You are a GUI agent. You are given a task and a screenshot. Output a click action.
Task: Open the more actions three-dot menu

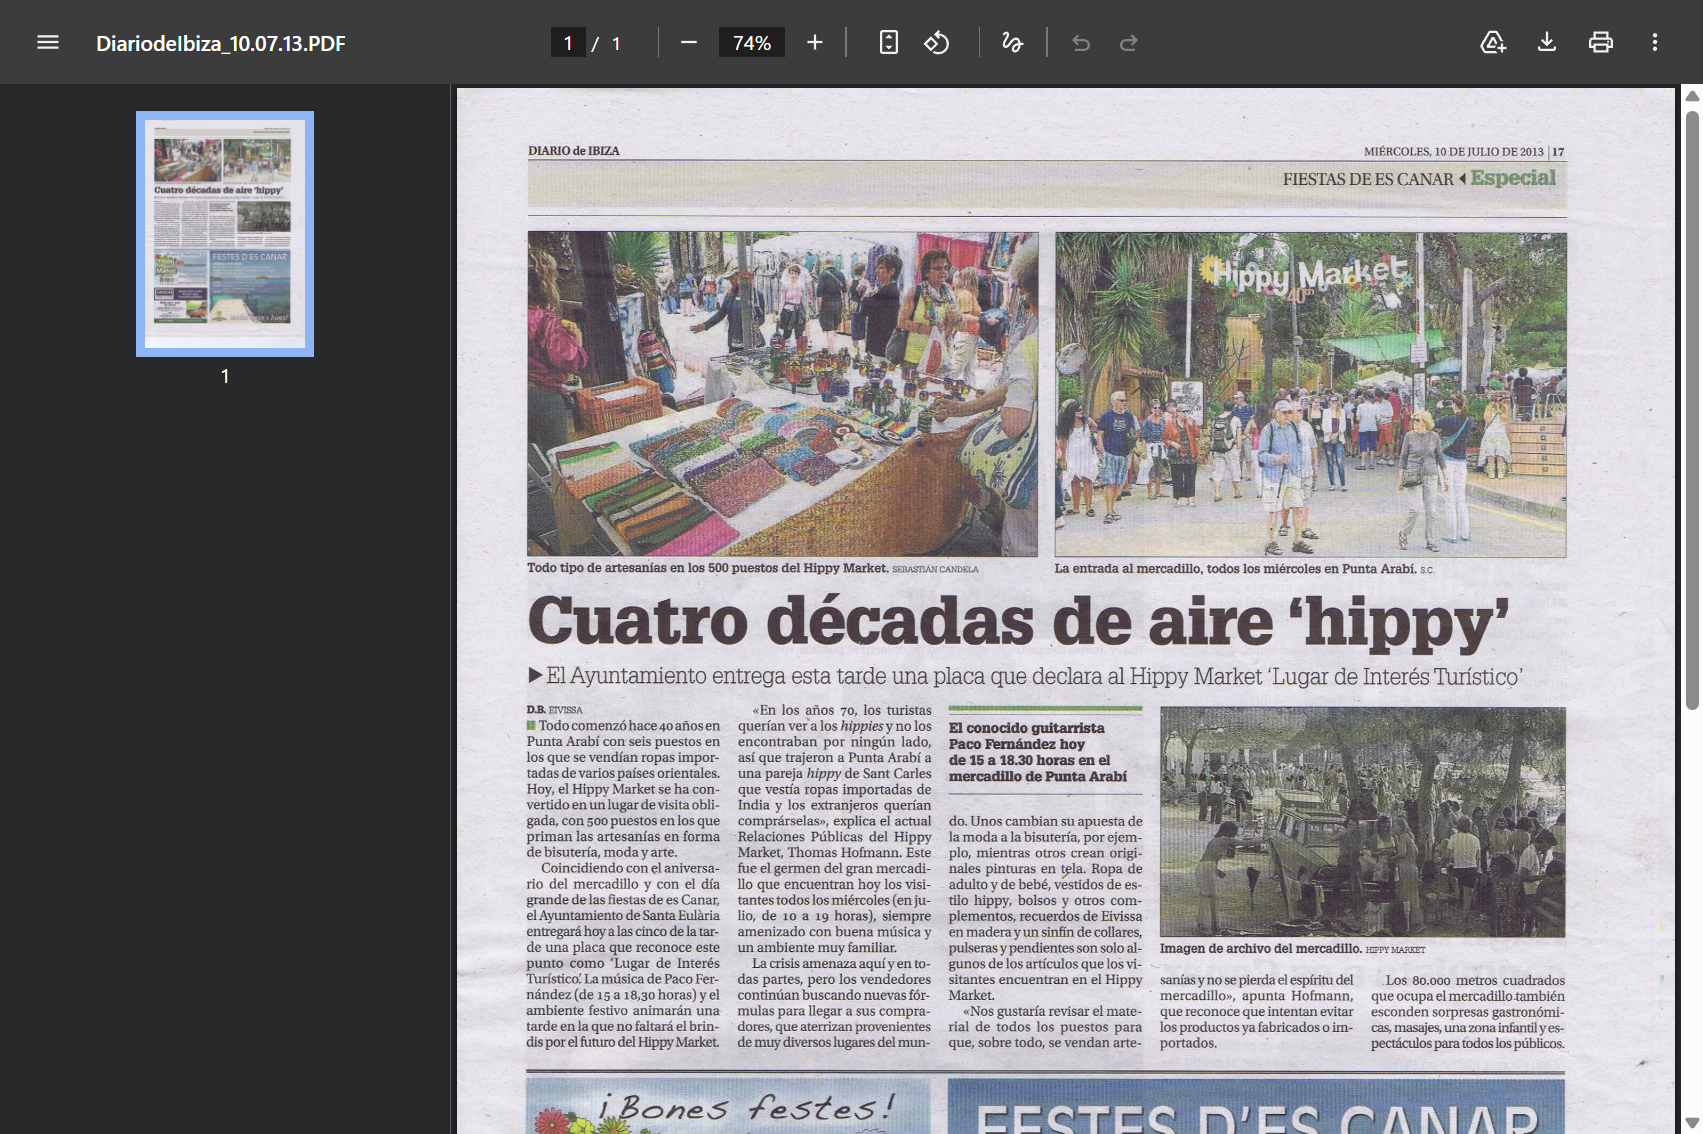click(1655, 43)
